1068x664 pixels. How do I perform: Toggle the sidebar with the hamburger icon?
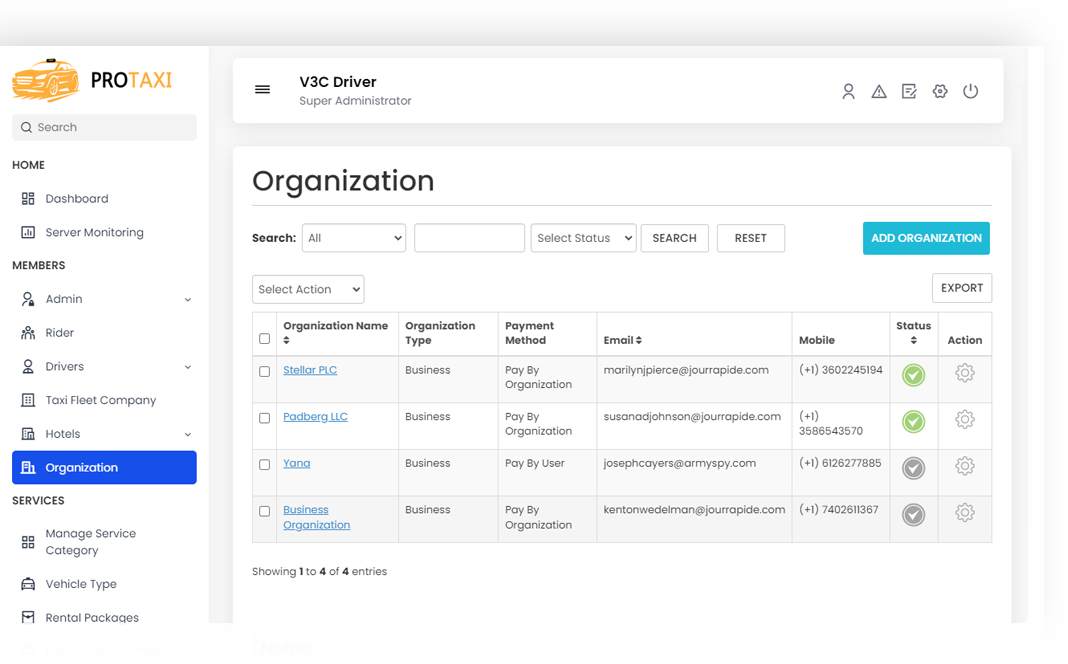[262, 89]
